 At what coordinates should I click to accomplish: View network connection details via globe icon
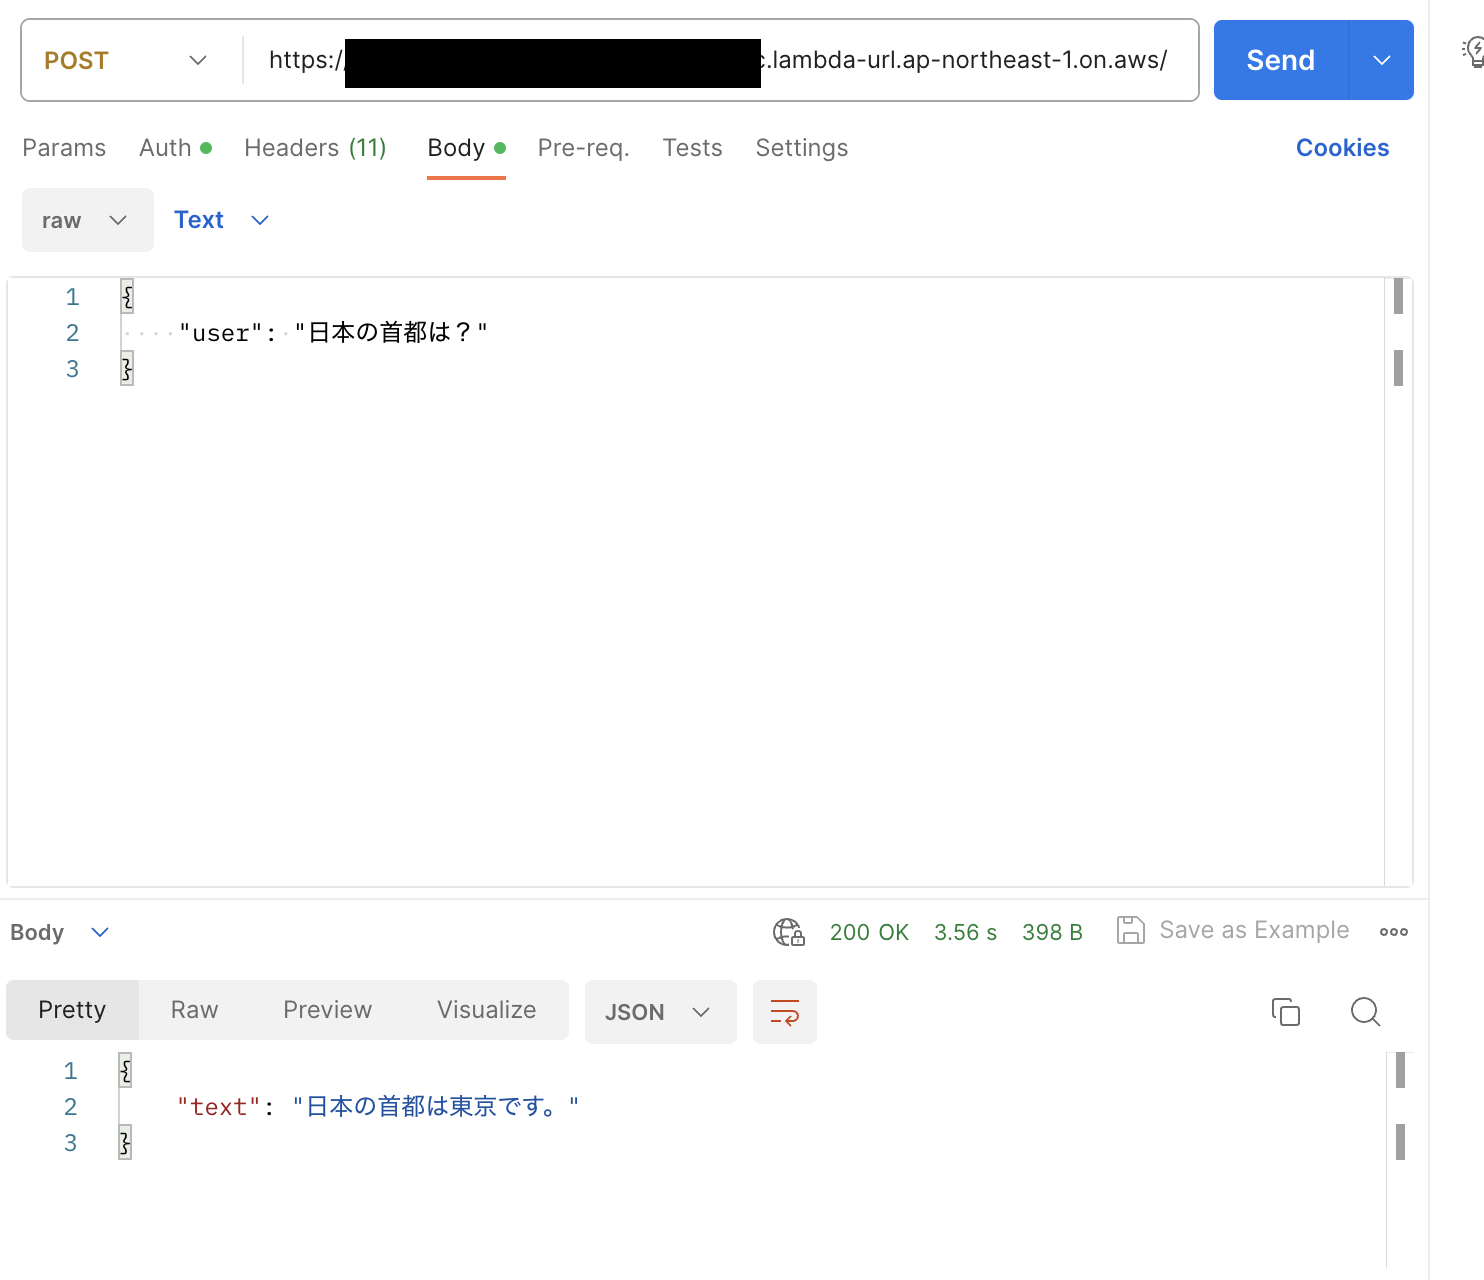[x=788, y=931]
